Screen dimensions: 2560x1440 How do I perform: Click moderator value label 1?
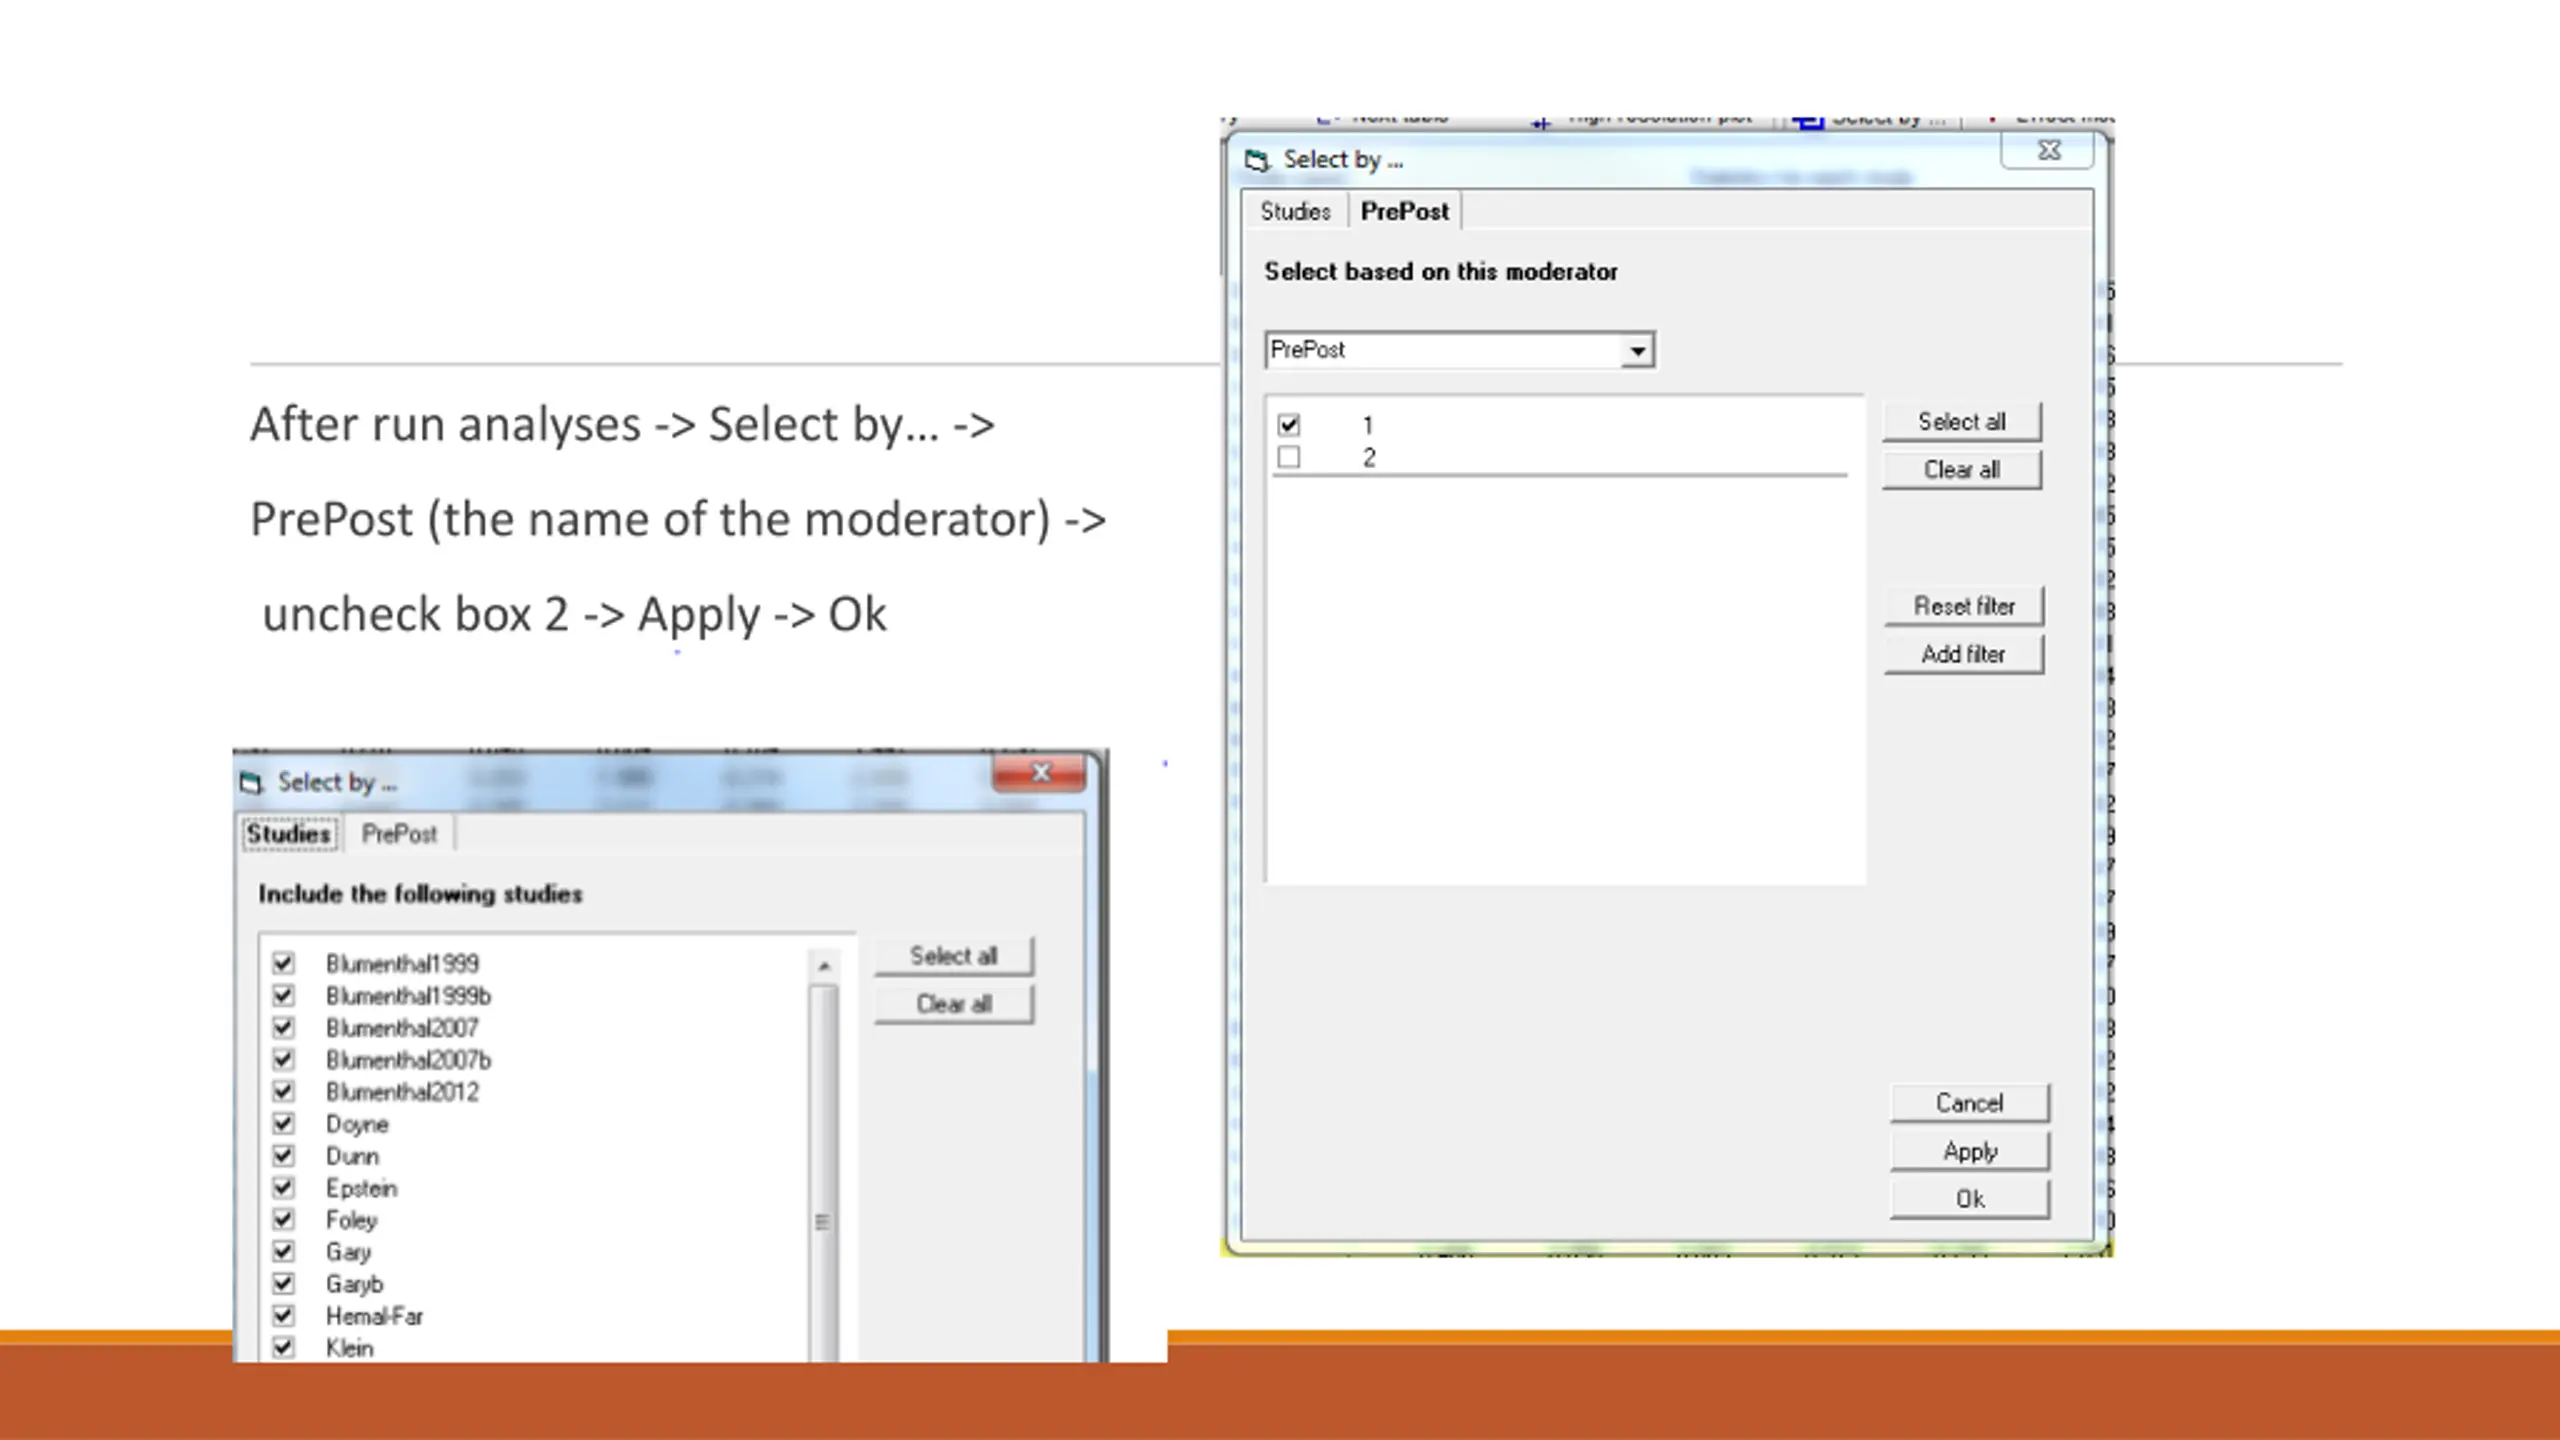point(1368,426)
